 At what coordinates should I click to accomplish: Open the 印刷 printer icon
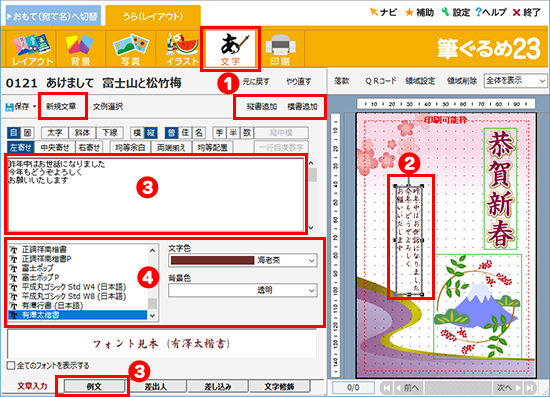[280, 49]
